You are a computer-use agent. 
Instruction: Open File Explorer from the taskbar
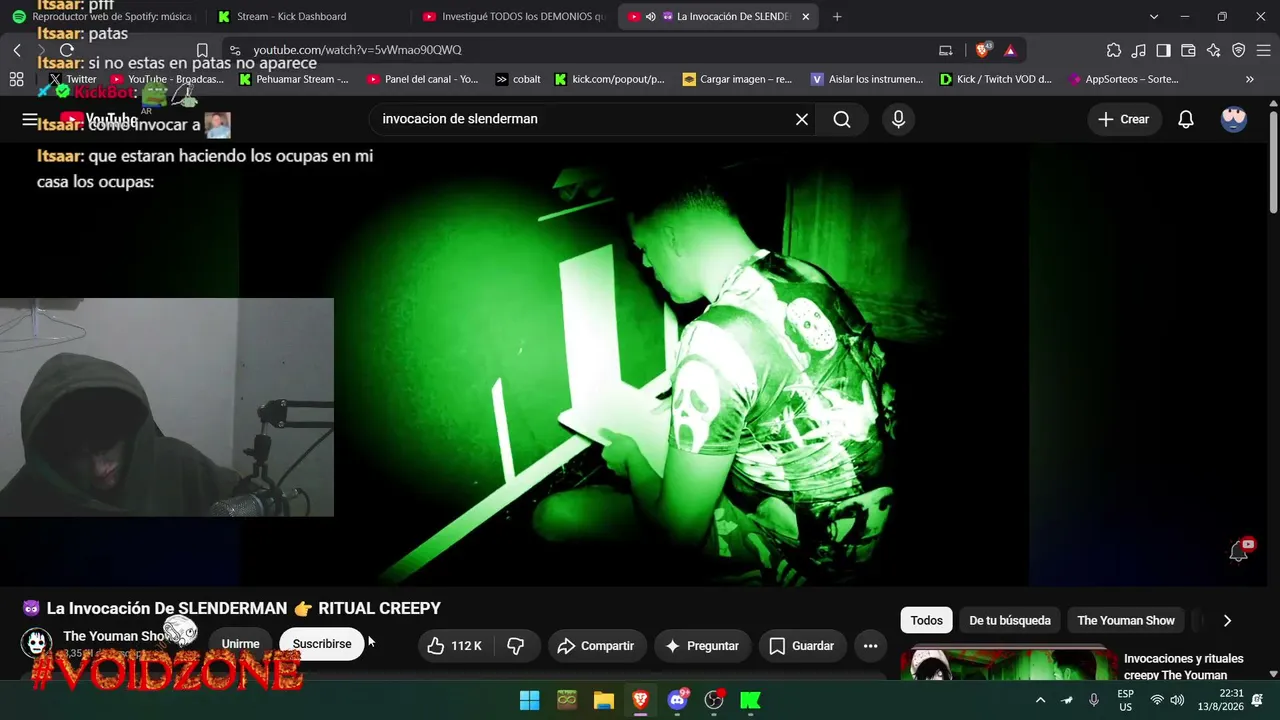[x=603, y=700]
